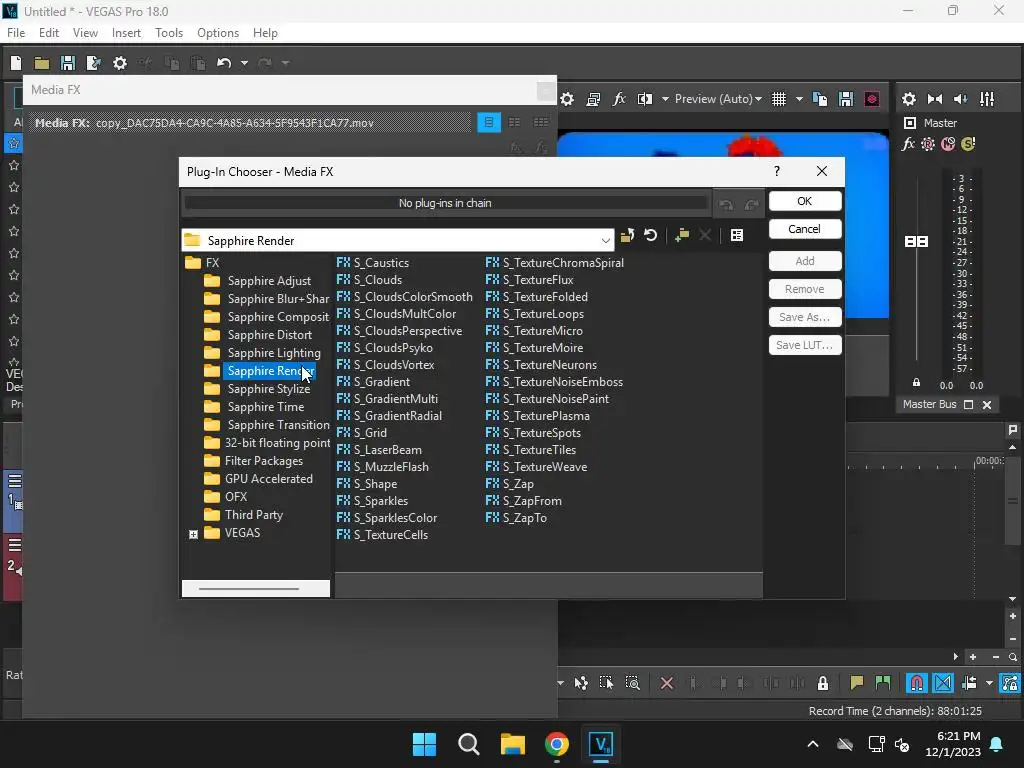Open a project with the folder icon
Viewport: 1024px width, 768px height.
[42, 63]
